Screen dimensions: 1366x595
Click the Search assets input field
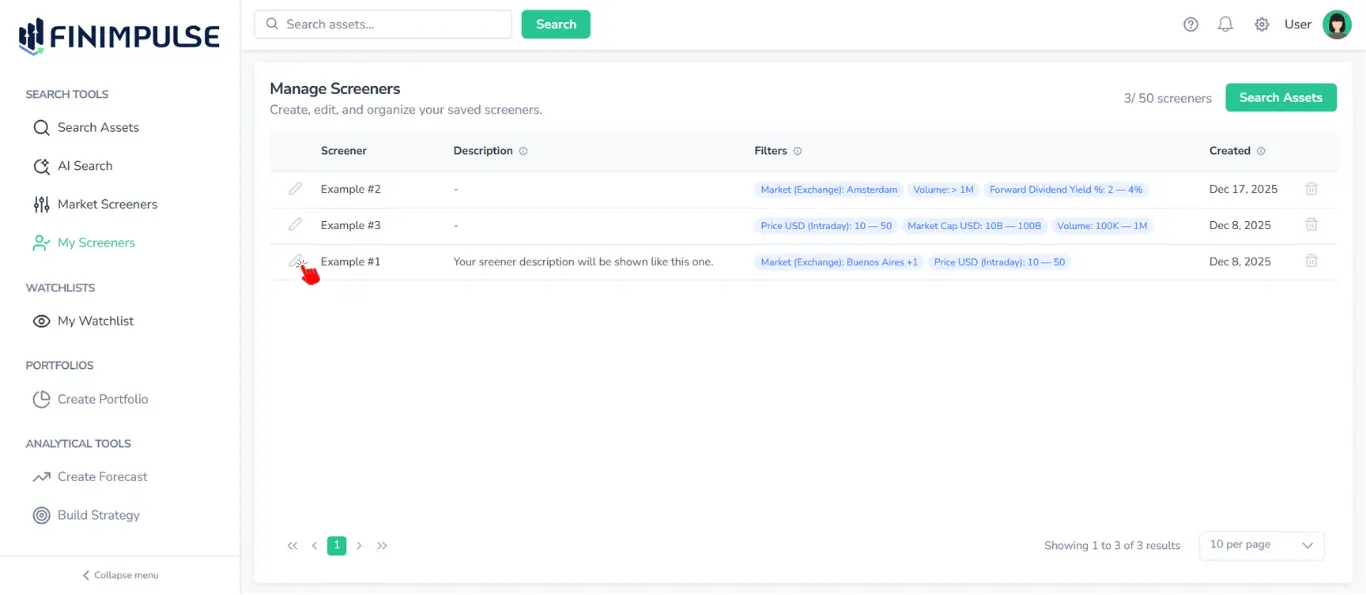tap(382, 22)
